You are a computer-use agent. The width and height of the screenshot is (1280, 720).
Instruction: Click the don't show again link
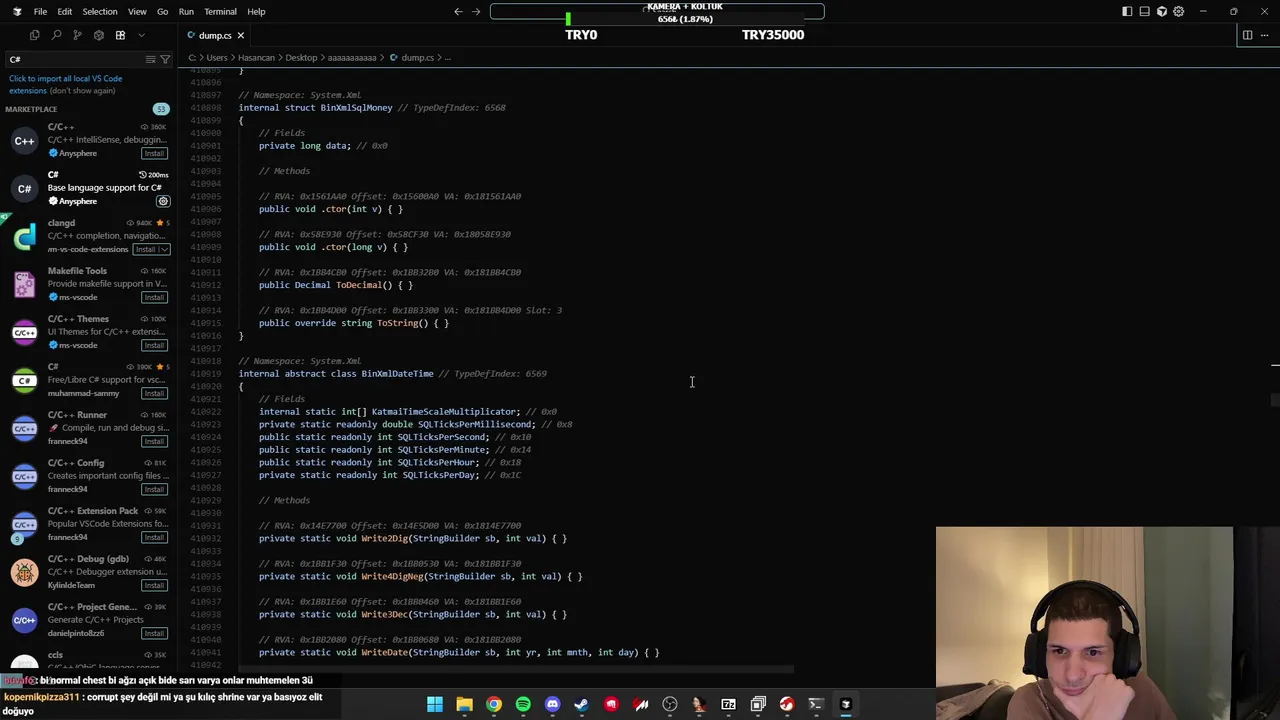(82, 90)
